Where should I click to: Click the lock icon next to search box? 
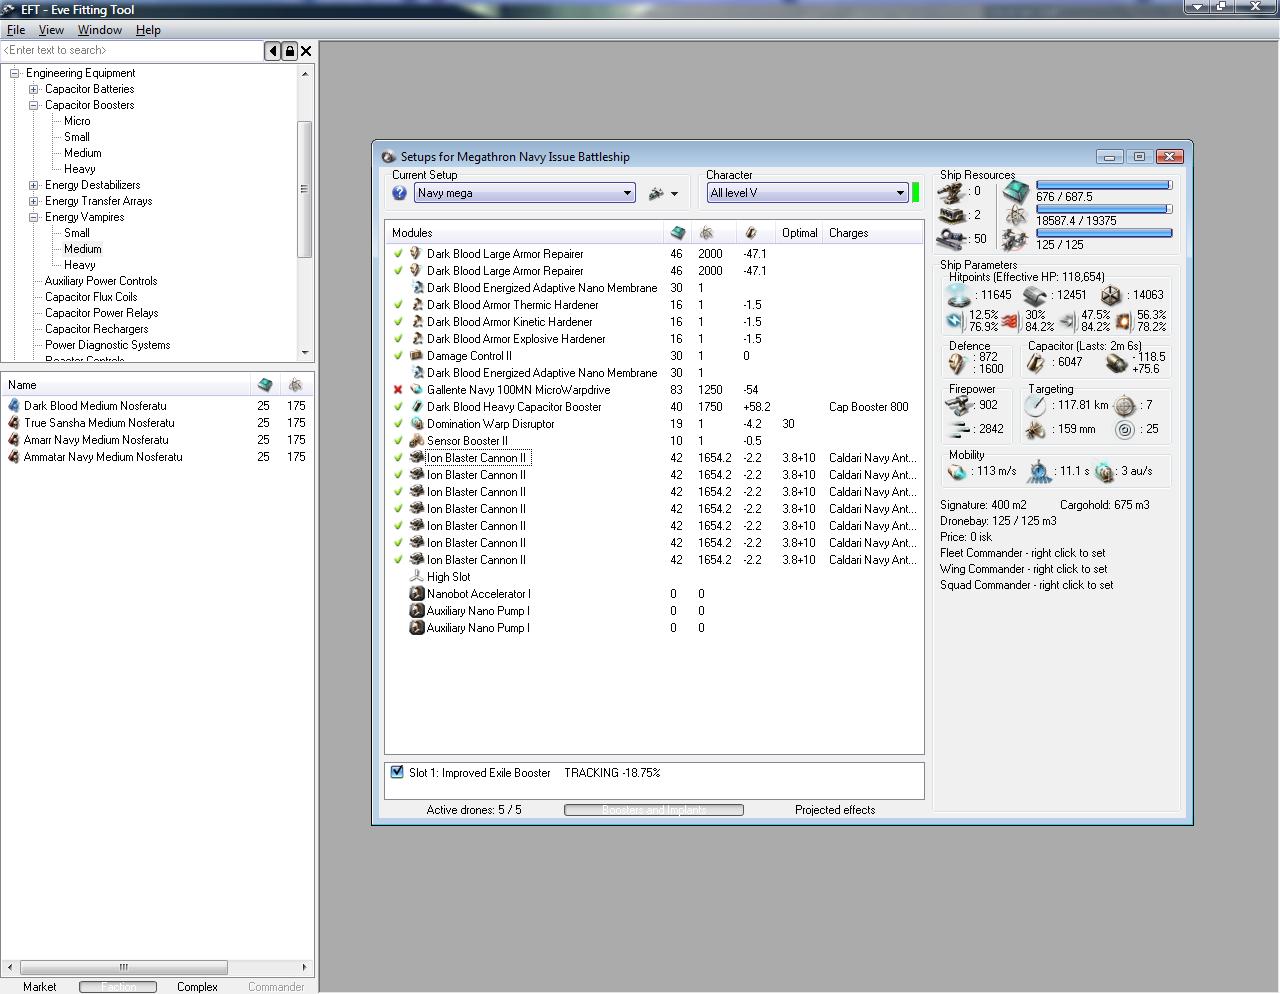click(289, 51)
